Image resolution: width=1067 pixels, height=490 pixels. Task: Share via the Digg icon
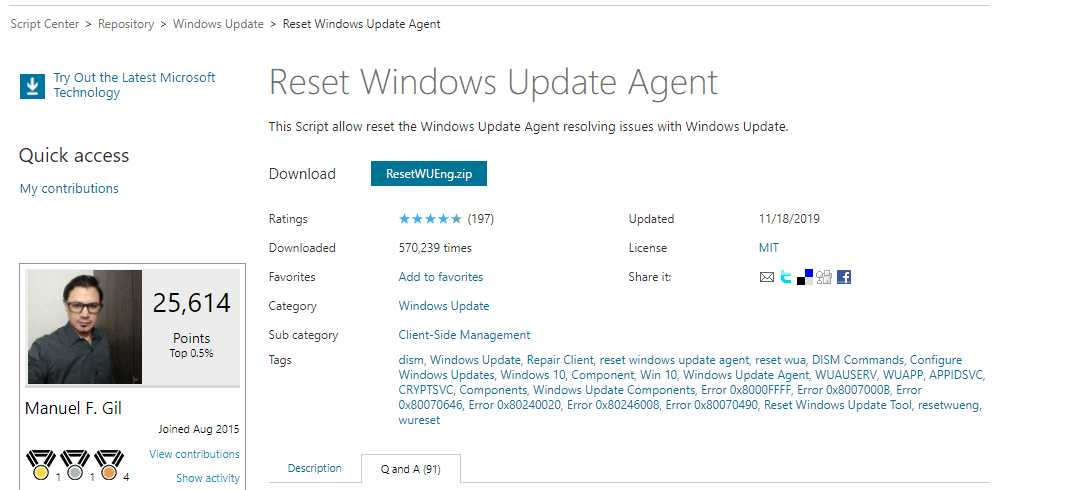click(x=824, y=277)
